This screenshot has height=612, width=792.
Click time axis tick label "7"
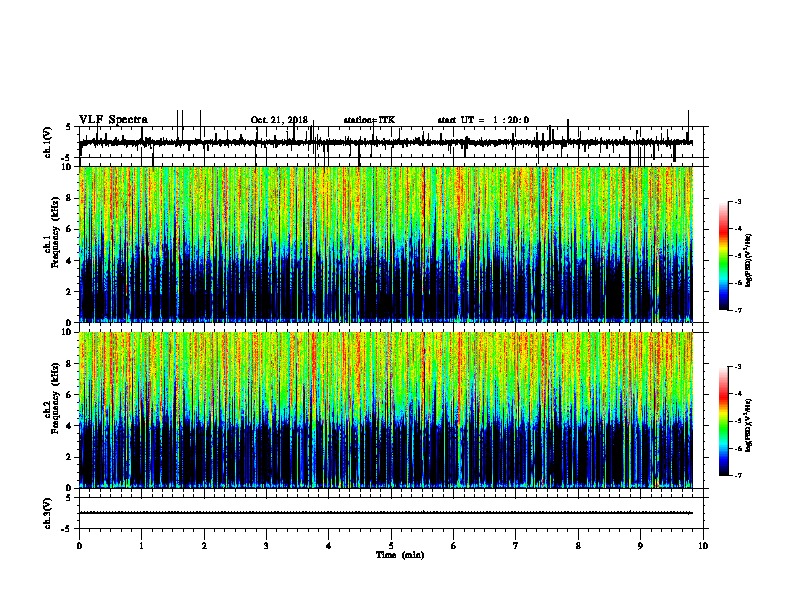pyautogui.click(x=516, y=546)
